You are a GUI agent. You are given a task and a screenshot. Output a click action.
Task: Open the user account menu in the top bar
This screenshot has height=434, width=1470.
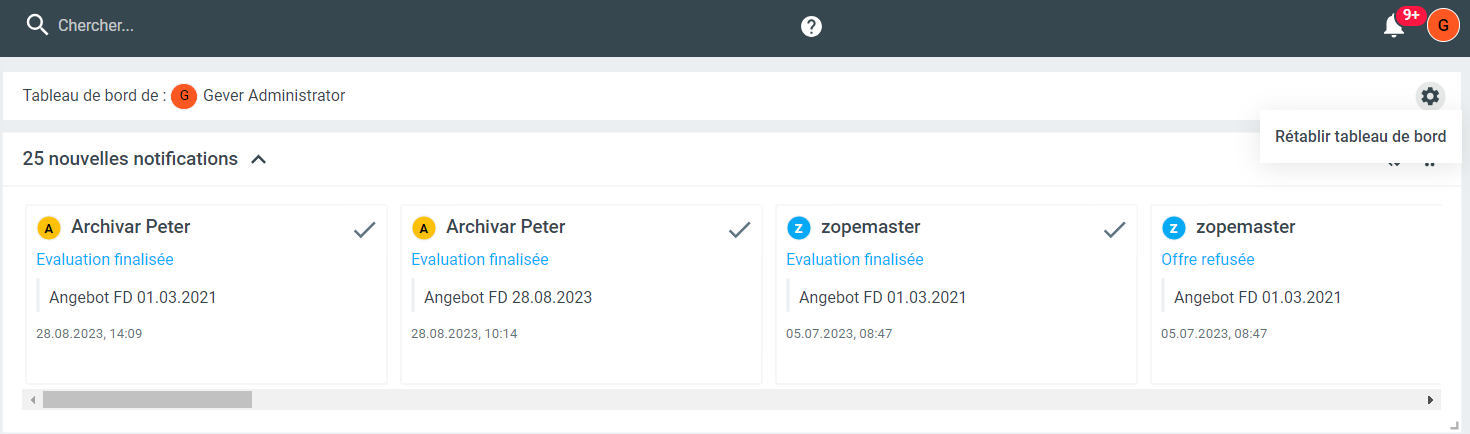coord(1443,26)
